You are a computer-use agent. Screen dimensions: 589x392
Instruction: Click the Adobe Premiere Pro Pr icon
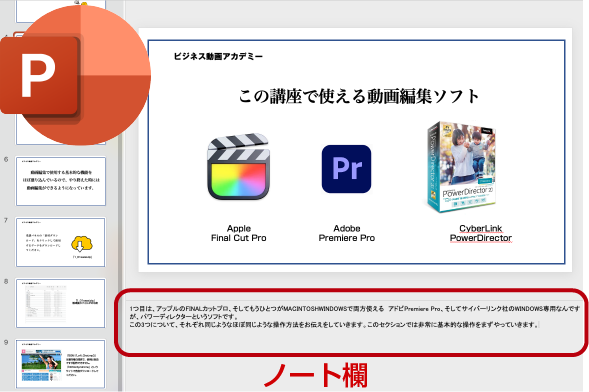click(346, 169)
